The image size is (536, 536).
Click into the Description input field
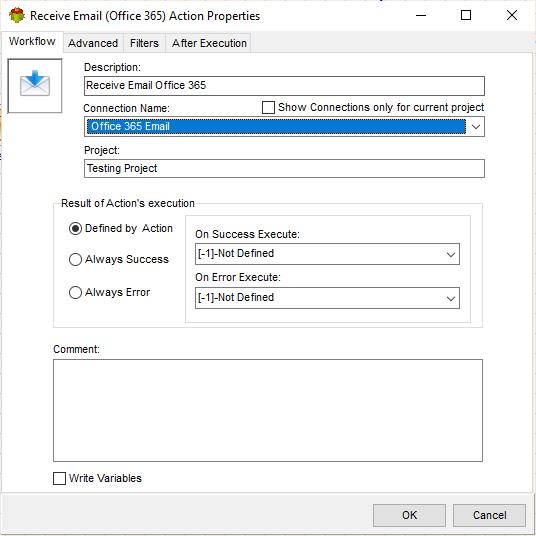284,85
